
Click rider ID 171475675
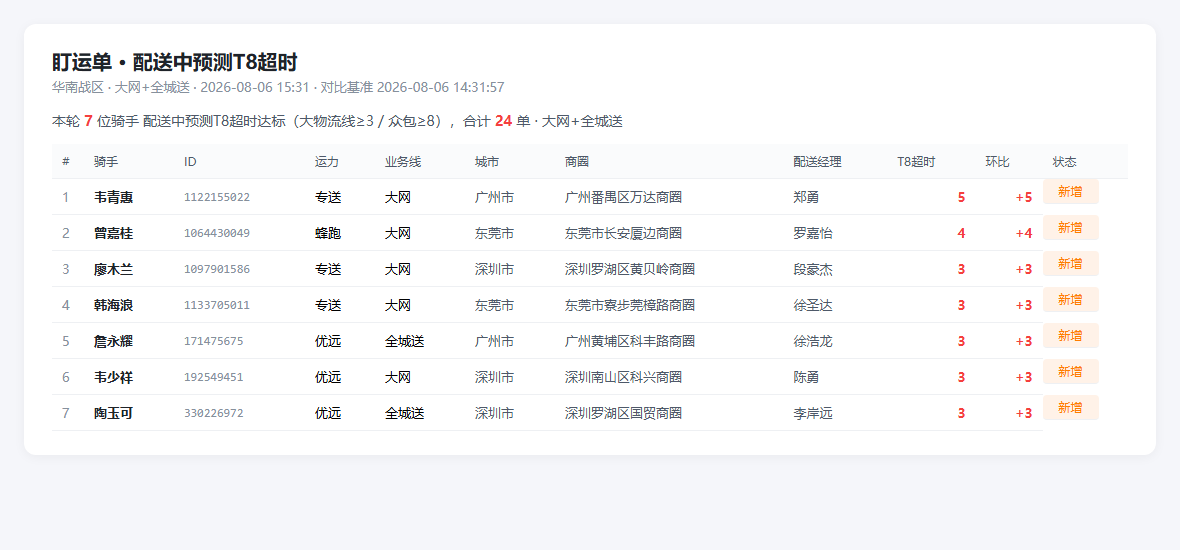[214, 342]
